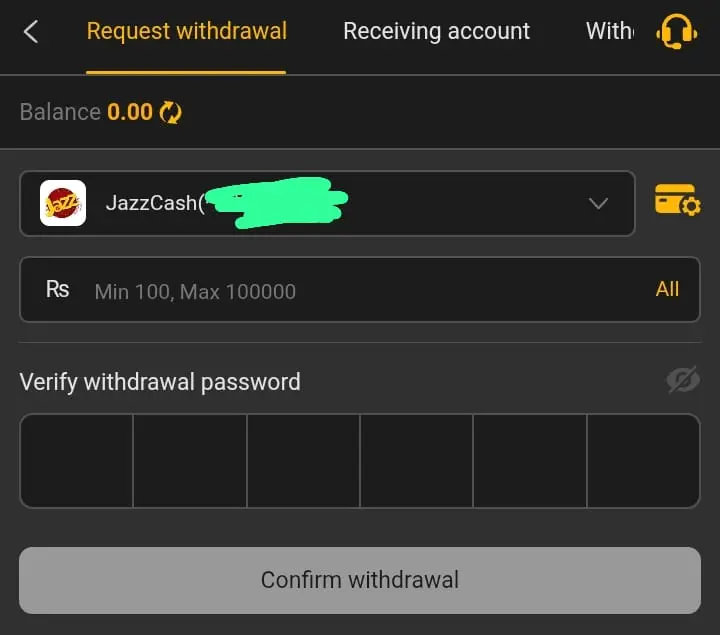Image resolution: width=720 pixels, height=635 pixels.
Task: Select the third password digit box
Action: pyautogui.click(x=303, y=461)
